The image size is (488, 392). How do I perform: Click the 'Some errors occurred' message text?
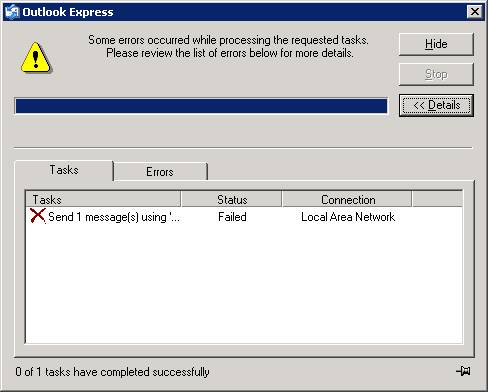[229, 47]
